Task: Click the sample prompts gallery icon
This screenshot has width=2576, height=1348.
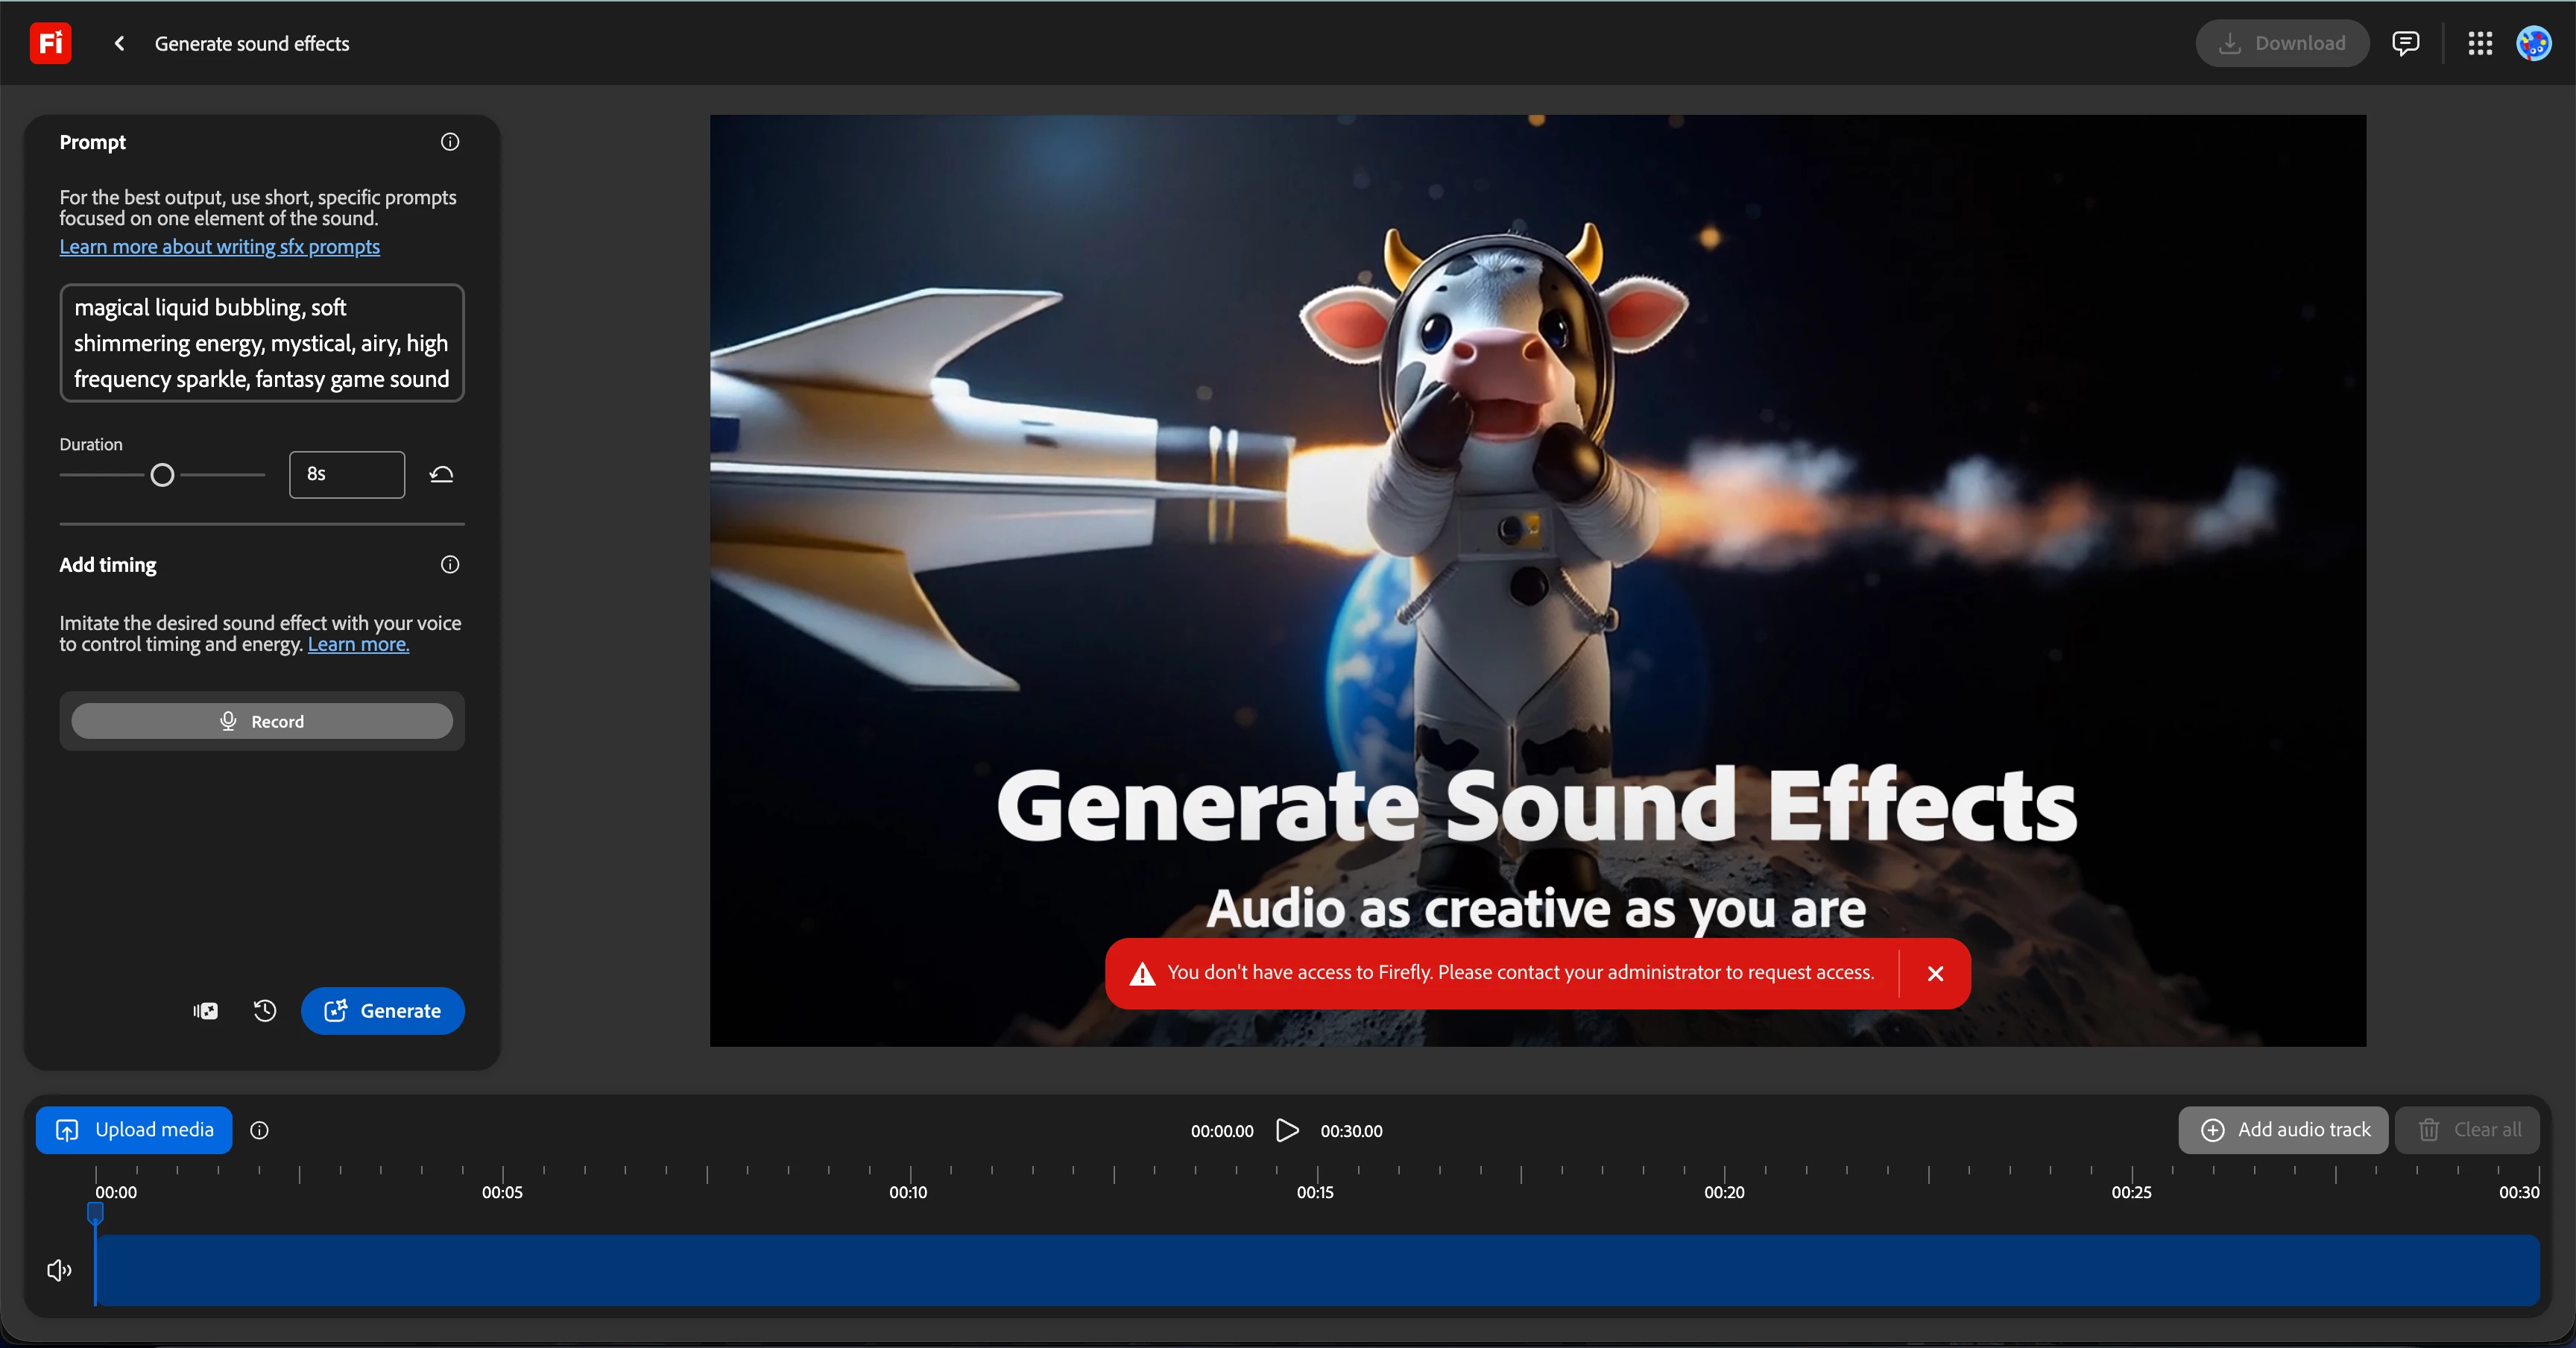Action: [x=206, y=1011]
